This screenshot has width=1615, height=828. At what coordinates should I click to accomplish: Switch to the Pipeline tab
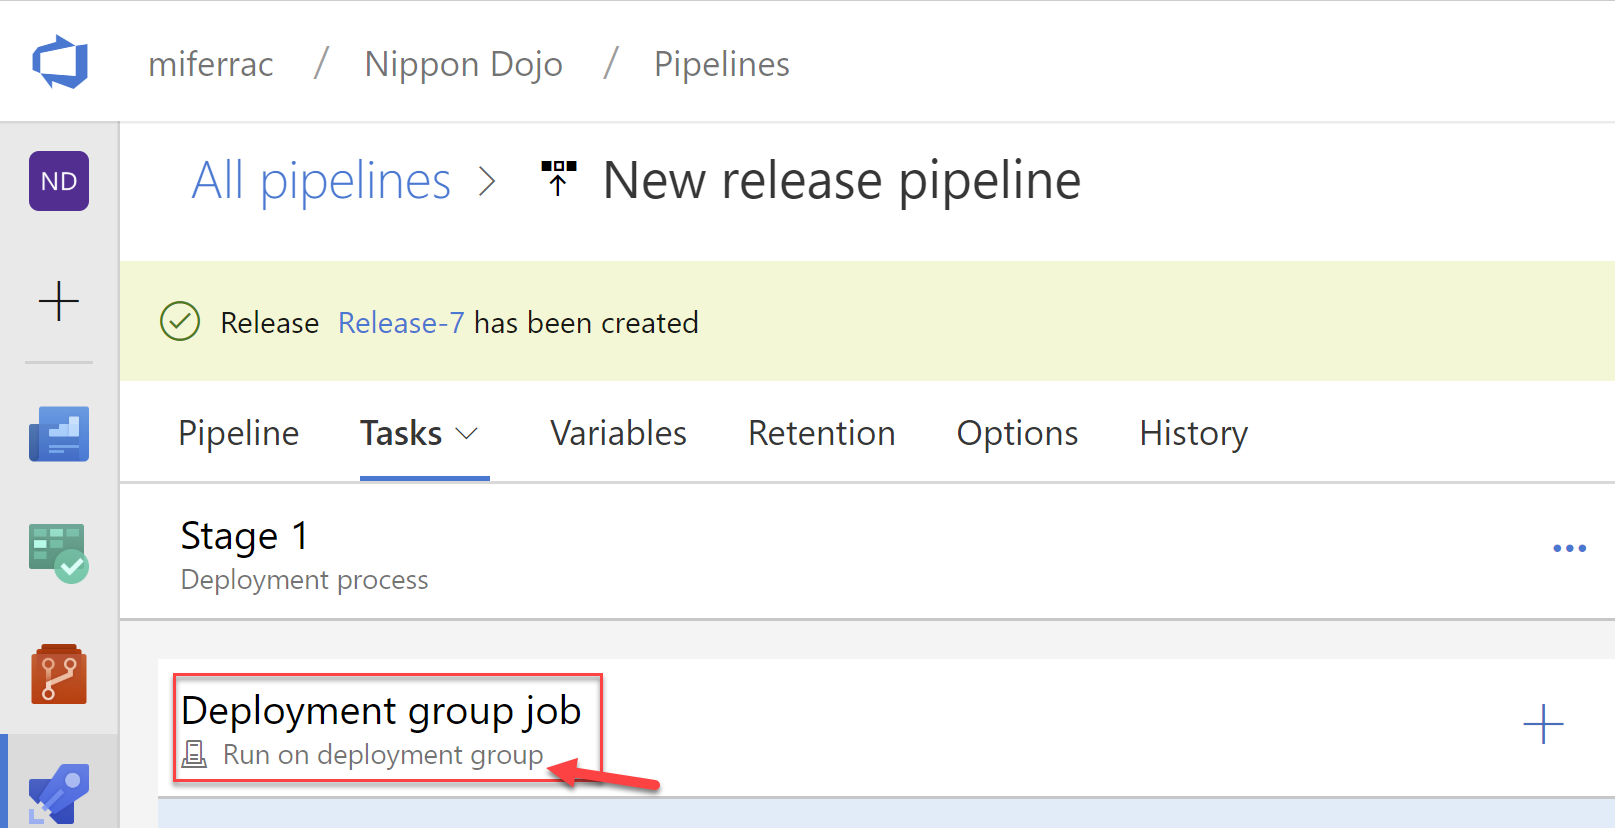point(238,433)
